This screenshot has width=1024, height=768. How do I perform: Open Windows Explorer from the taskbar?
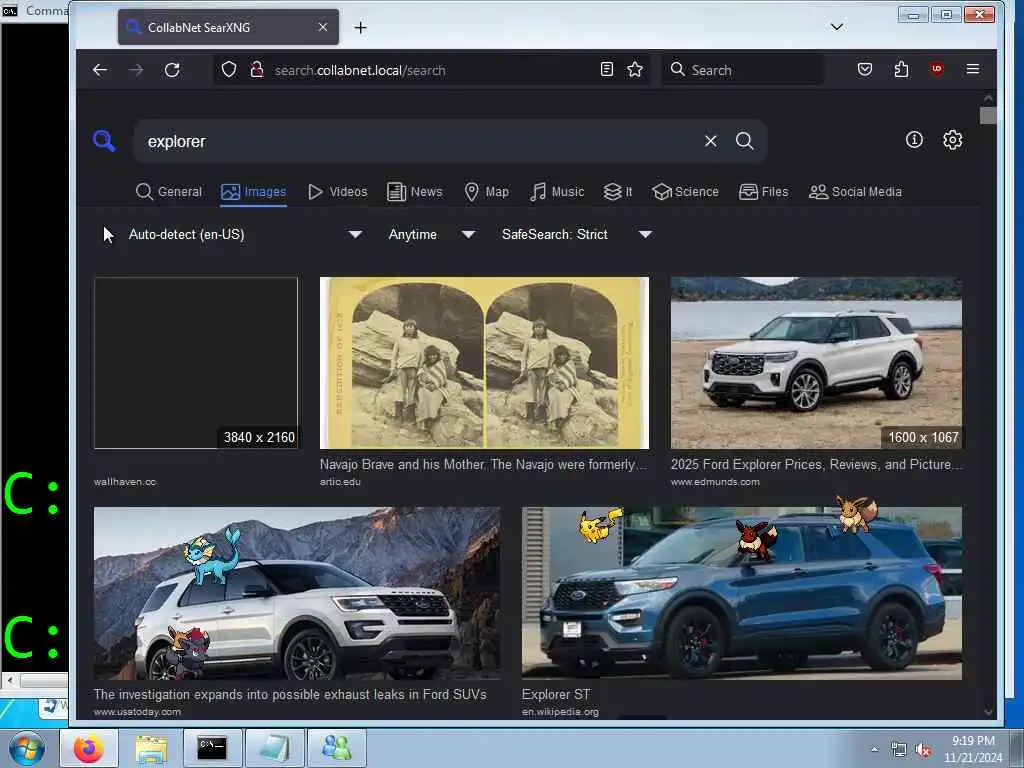[151, 748]
